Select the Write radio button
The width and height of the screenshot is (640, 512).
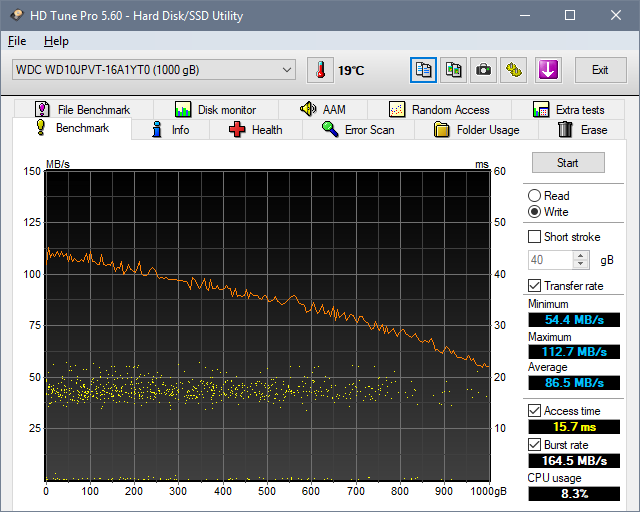534,211
